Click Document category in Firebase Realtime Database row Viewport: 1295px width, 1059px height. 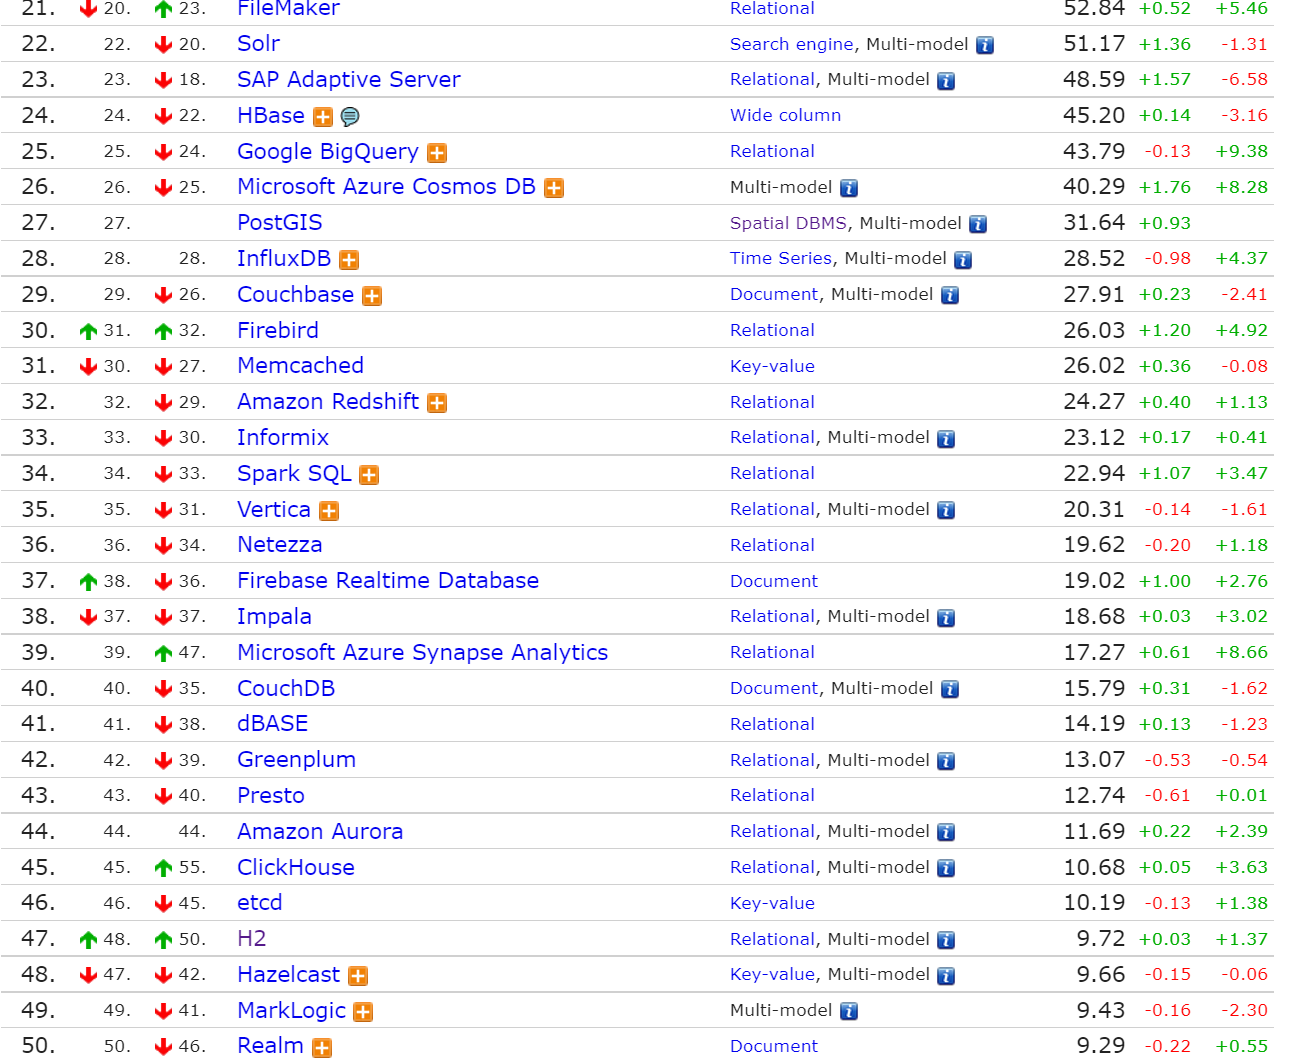tap(774, 581)
